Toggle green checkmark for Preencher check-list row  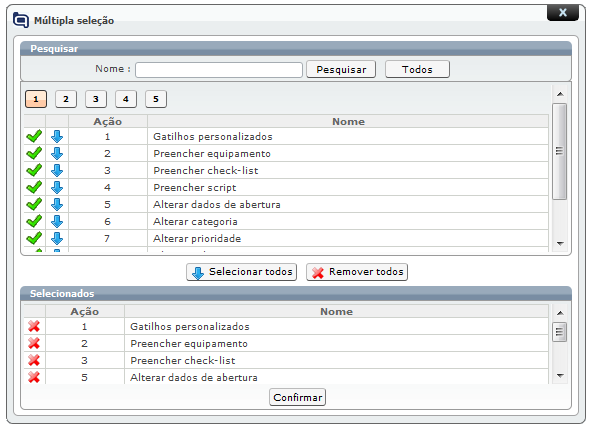pos(34,170)
